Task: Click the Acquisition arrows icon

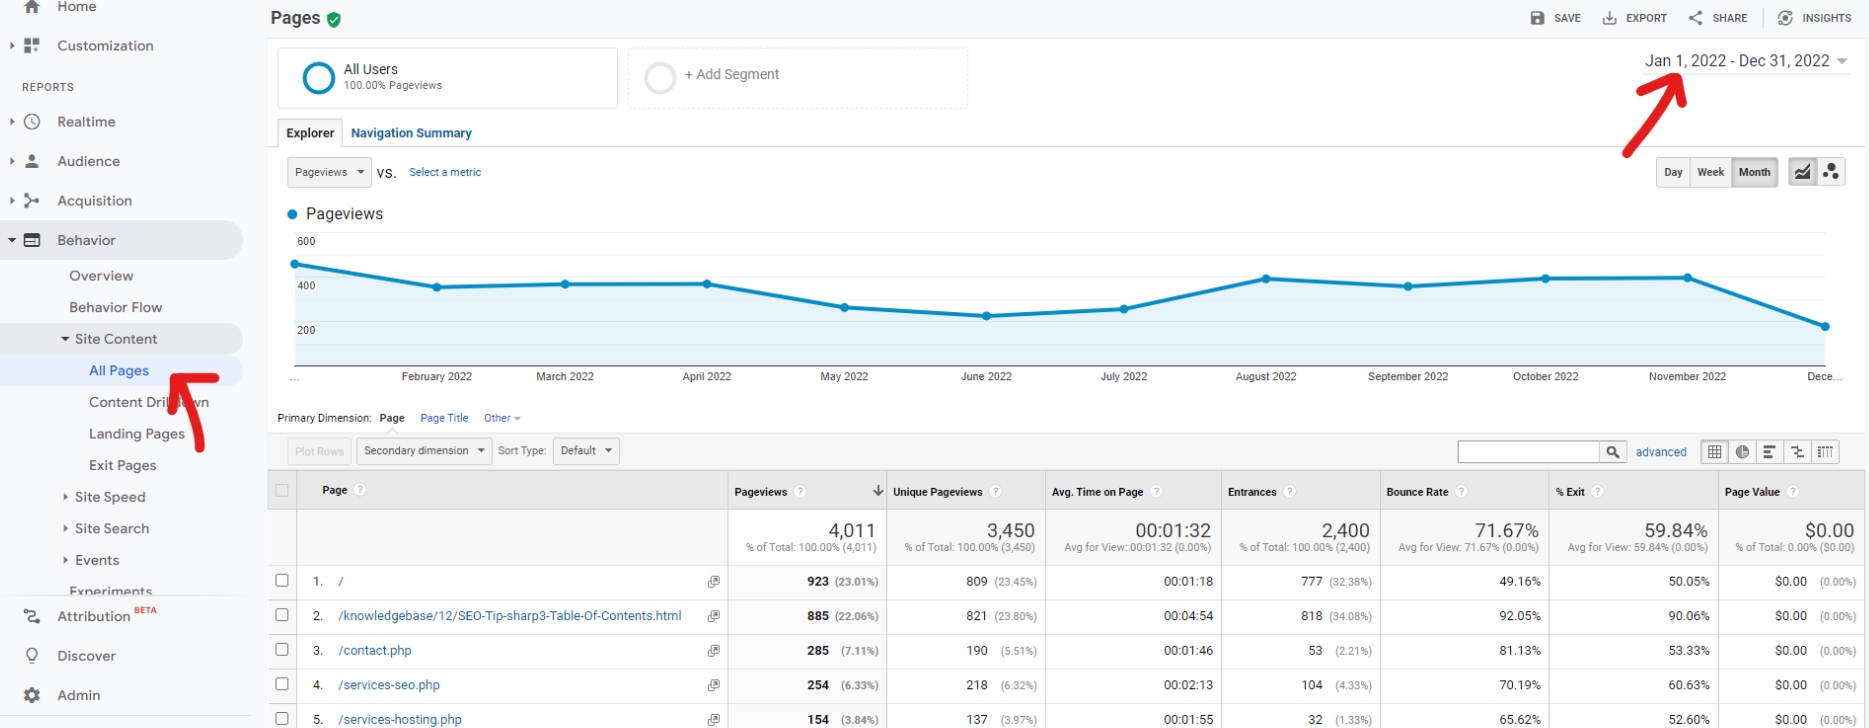Action: (x=32, y=201)
